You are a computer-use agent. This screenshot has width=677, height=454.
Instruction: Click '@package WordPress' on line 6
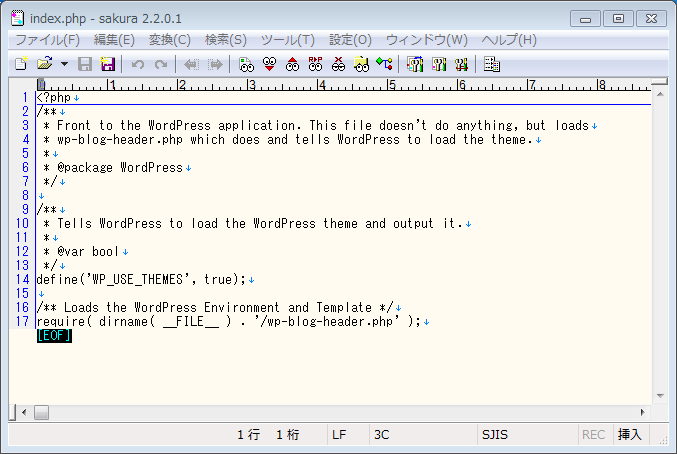pyautogui.click(x=120, y=167)
